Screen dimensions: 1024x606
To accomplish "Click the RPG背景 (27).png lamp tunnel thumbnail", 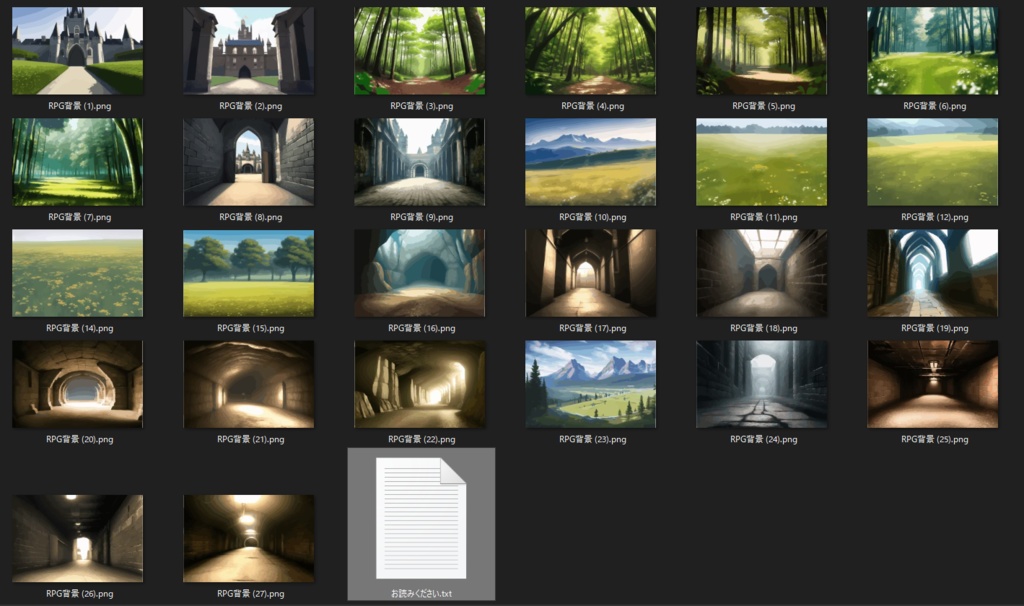I will [249, 538].
